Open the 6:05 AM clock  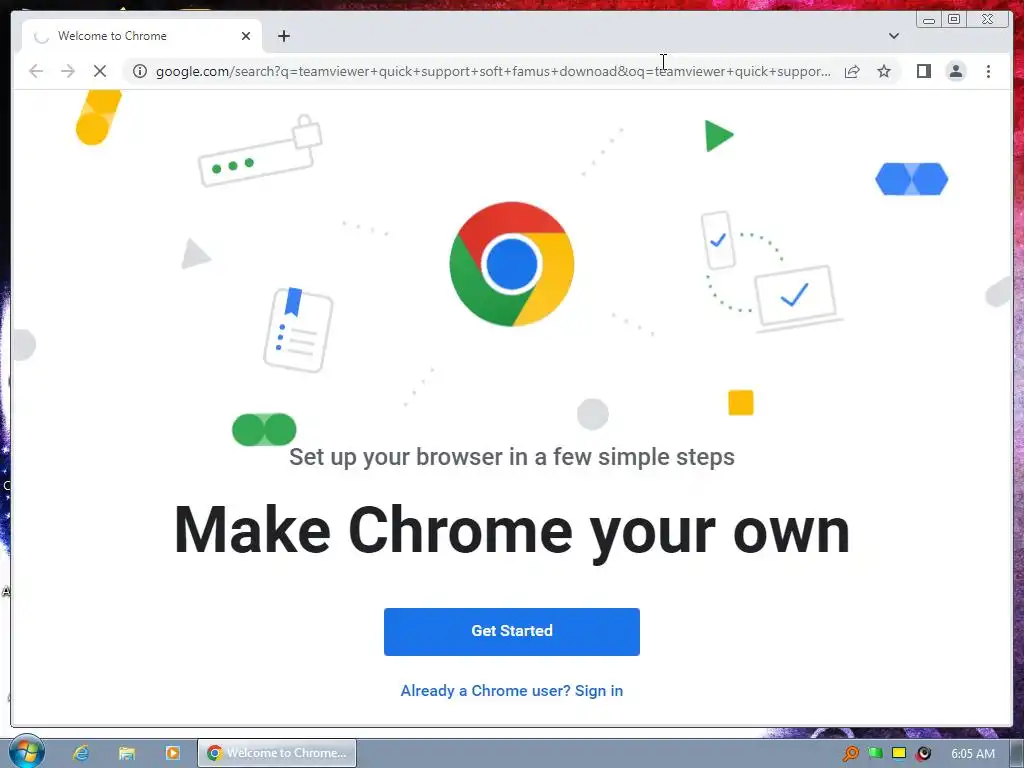point(972,754)
